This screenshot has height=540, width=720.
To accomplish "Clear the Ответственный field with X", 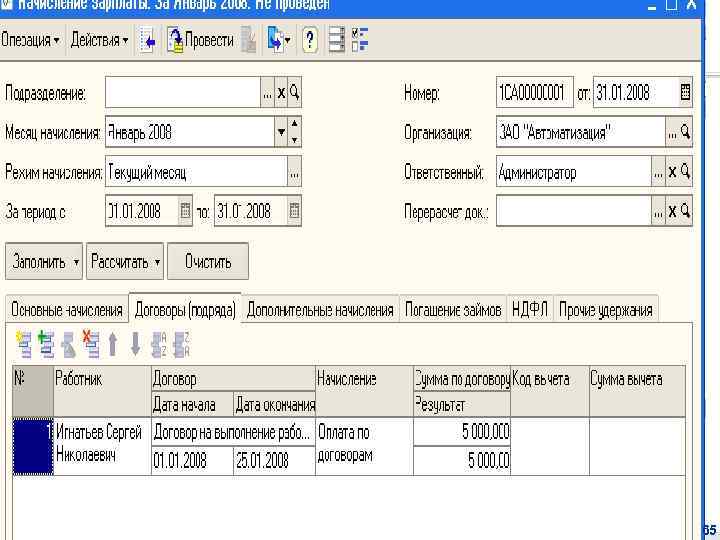I will (x=672, y=172).
